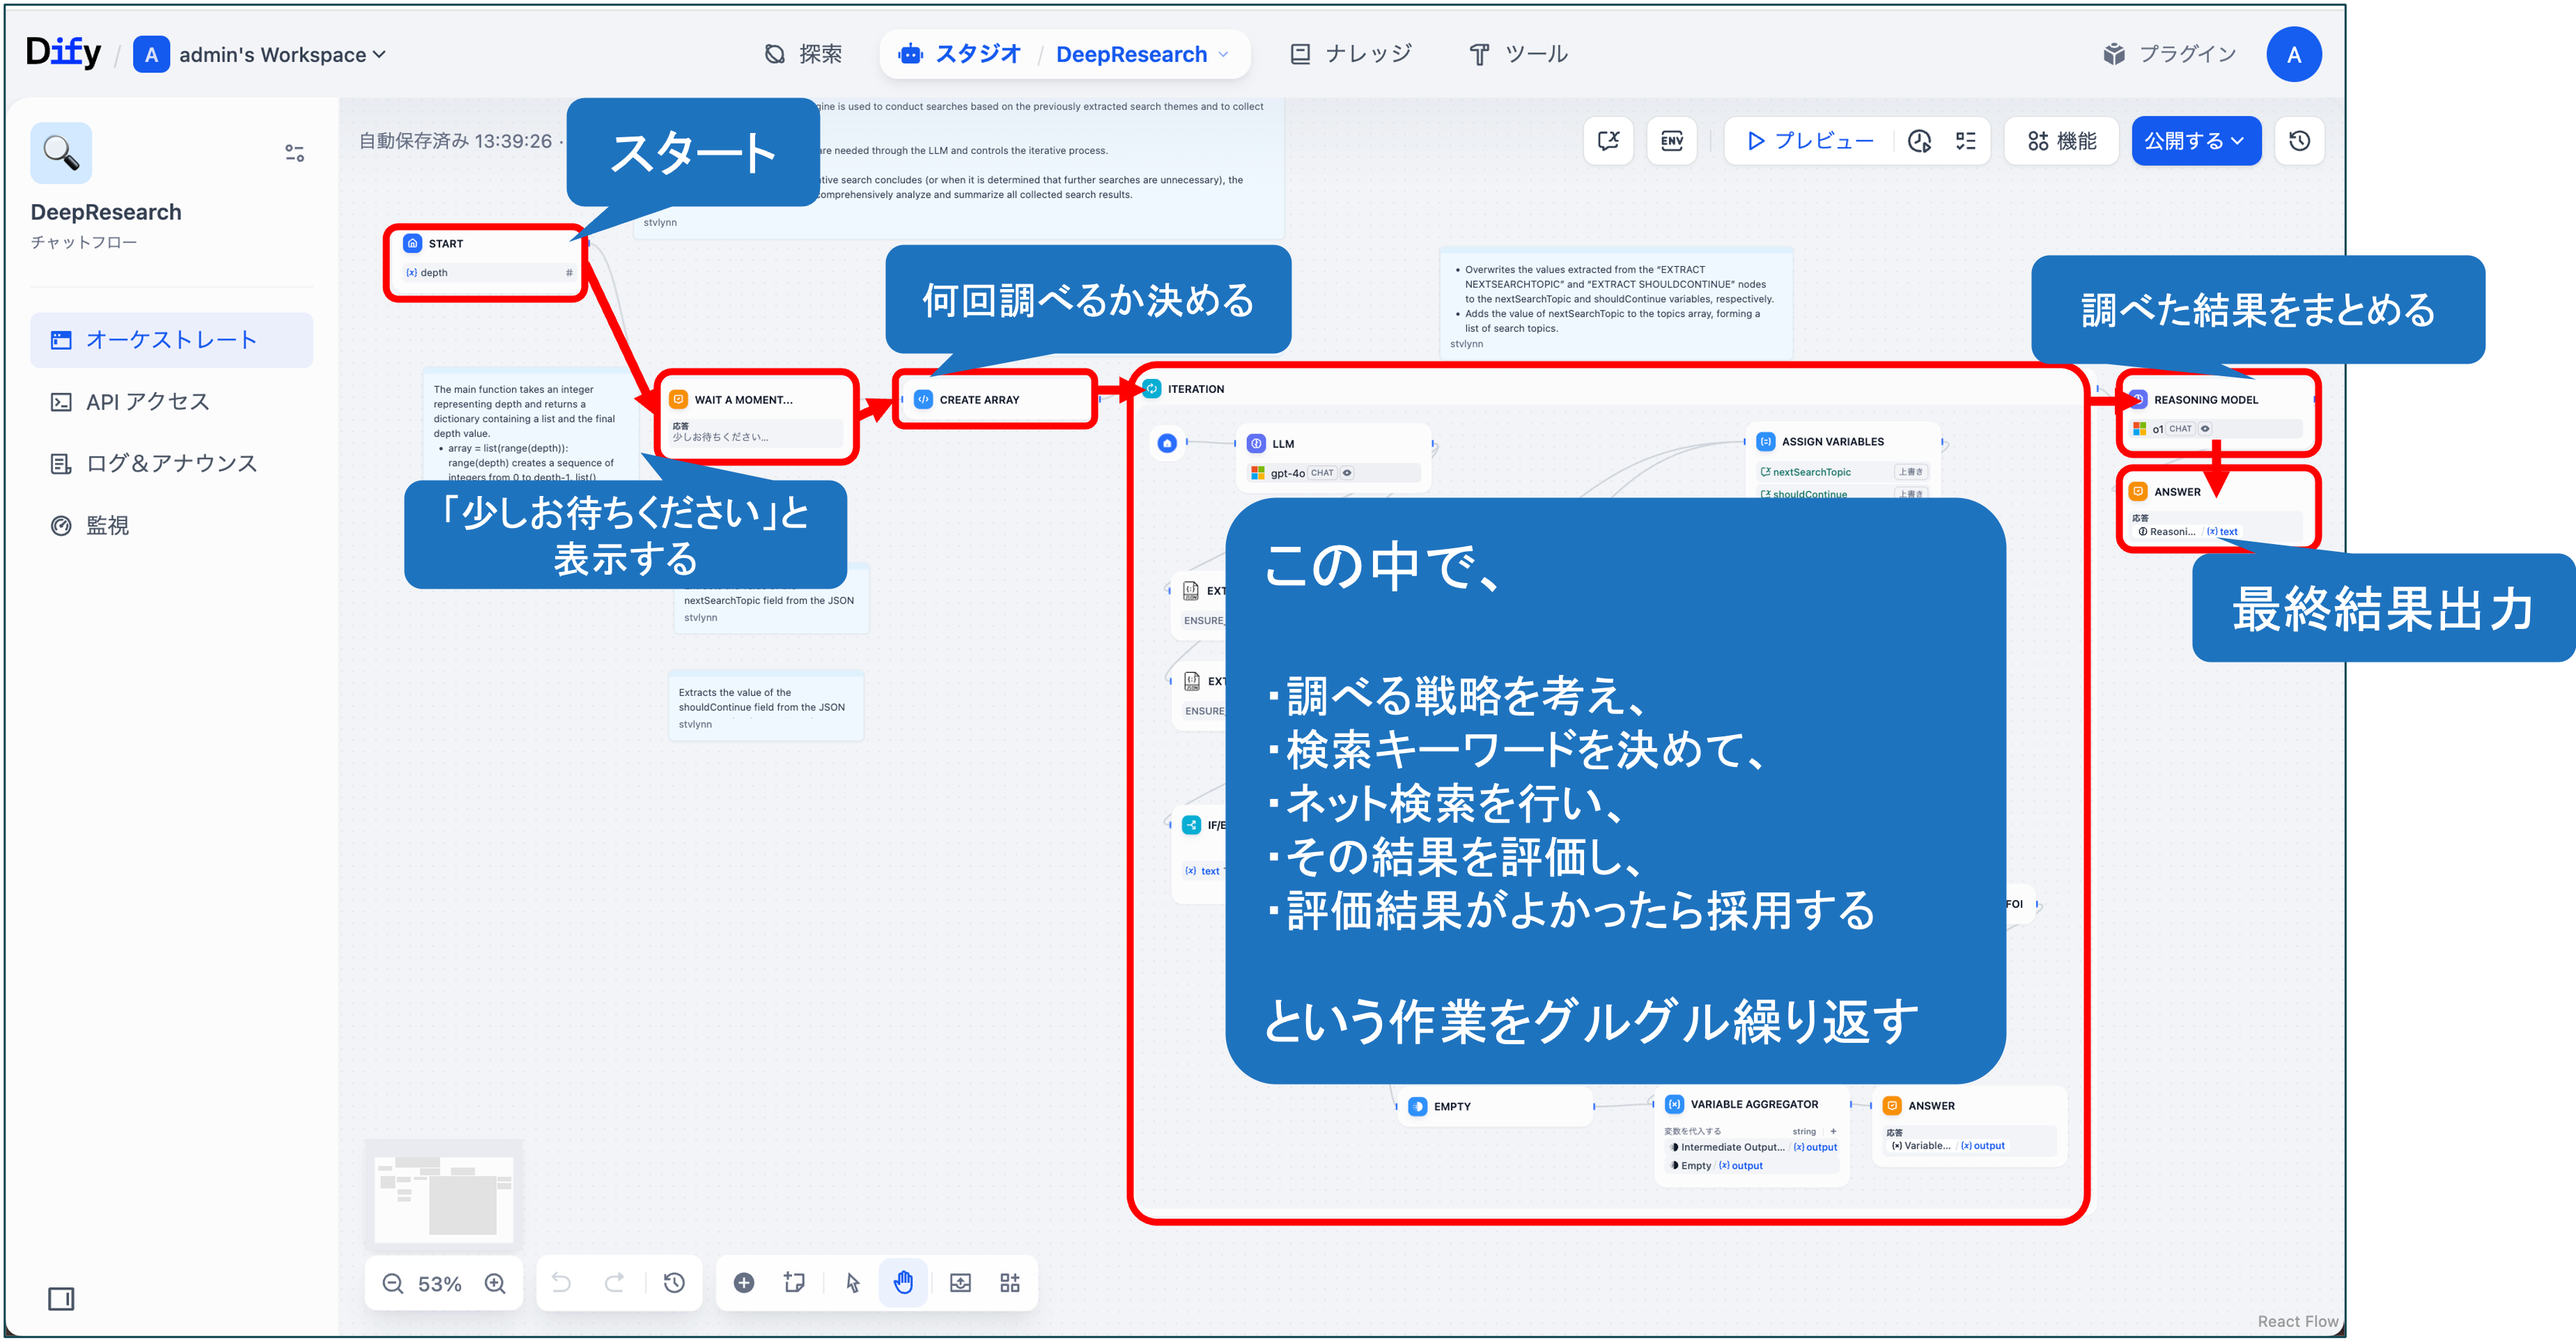Click the depth variable in START node

pos(488,272)
